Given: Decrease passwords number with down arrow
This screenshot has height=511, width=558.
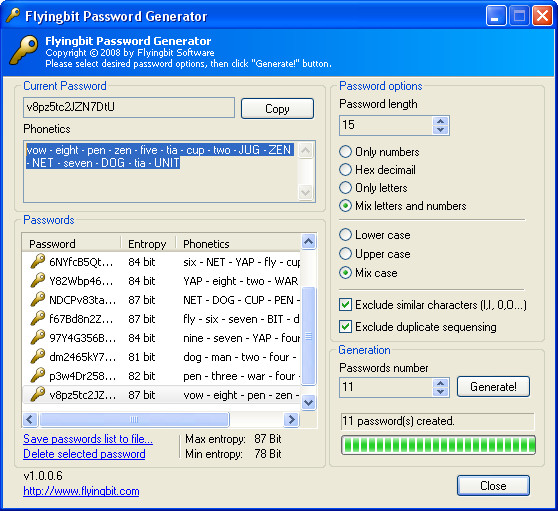Looking at the screenshot, I should (441, 391).
